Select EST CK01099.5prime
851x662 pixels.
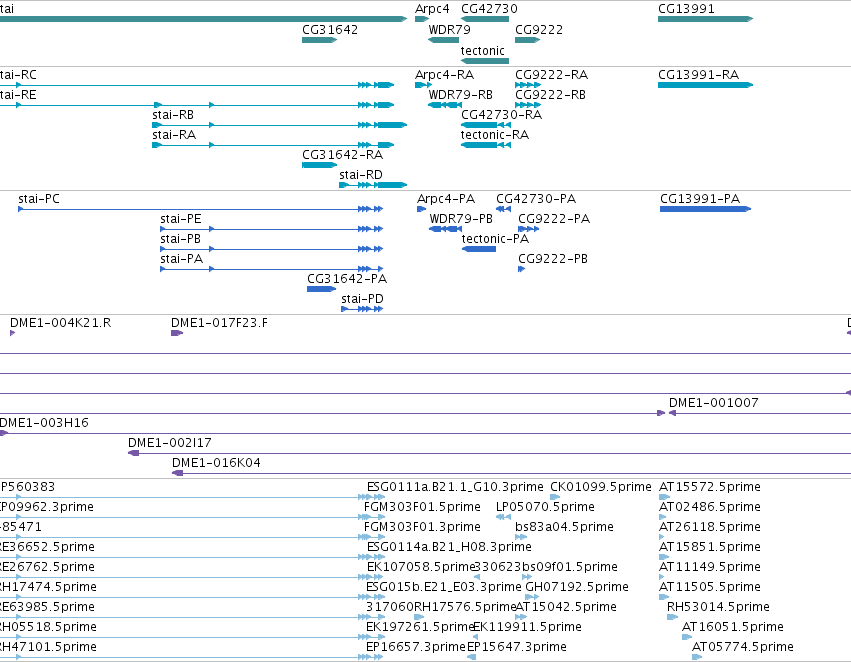point(601,487)
